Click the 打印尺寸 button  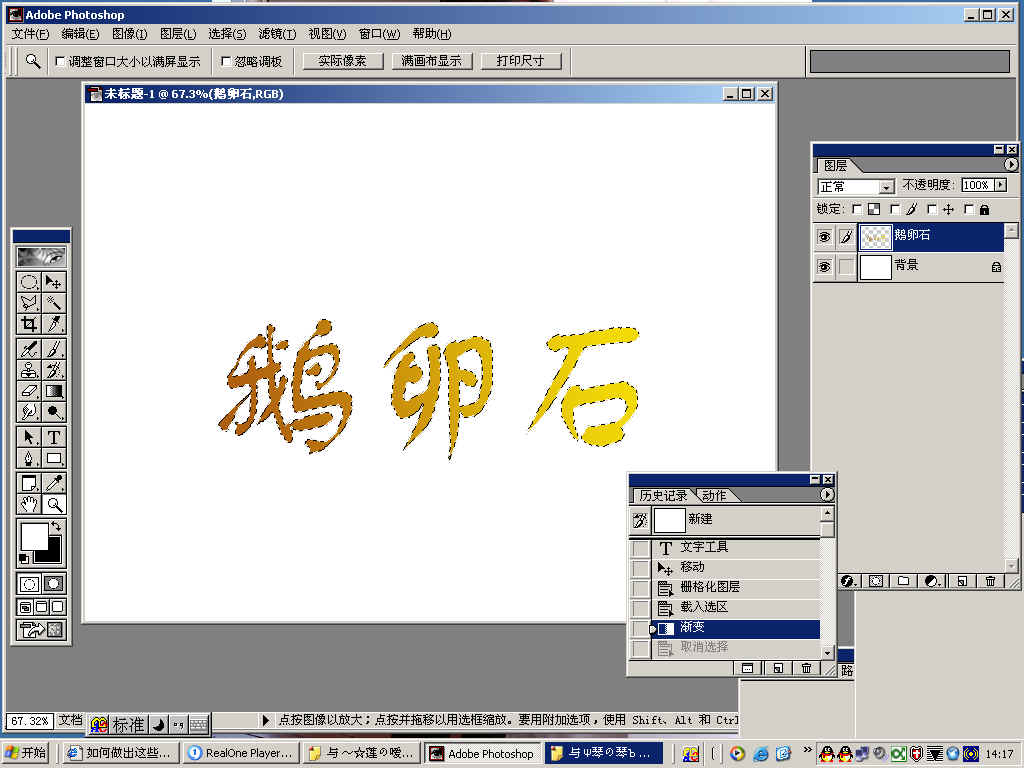[x=520, y=61]
